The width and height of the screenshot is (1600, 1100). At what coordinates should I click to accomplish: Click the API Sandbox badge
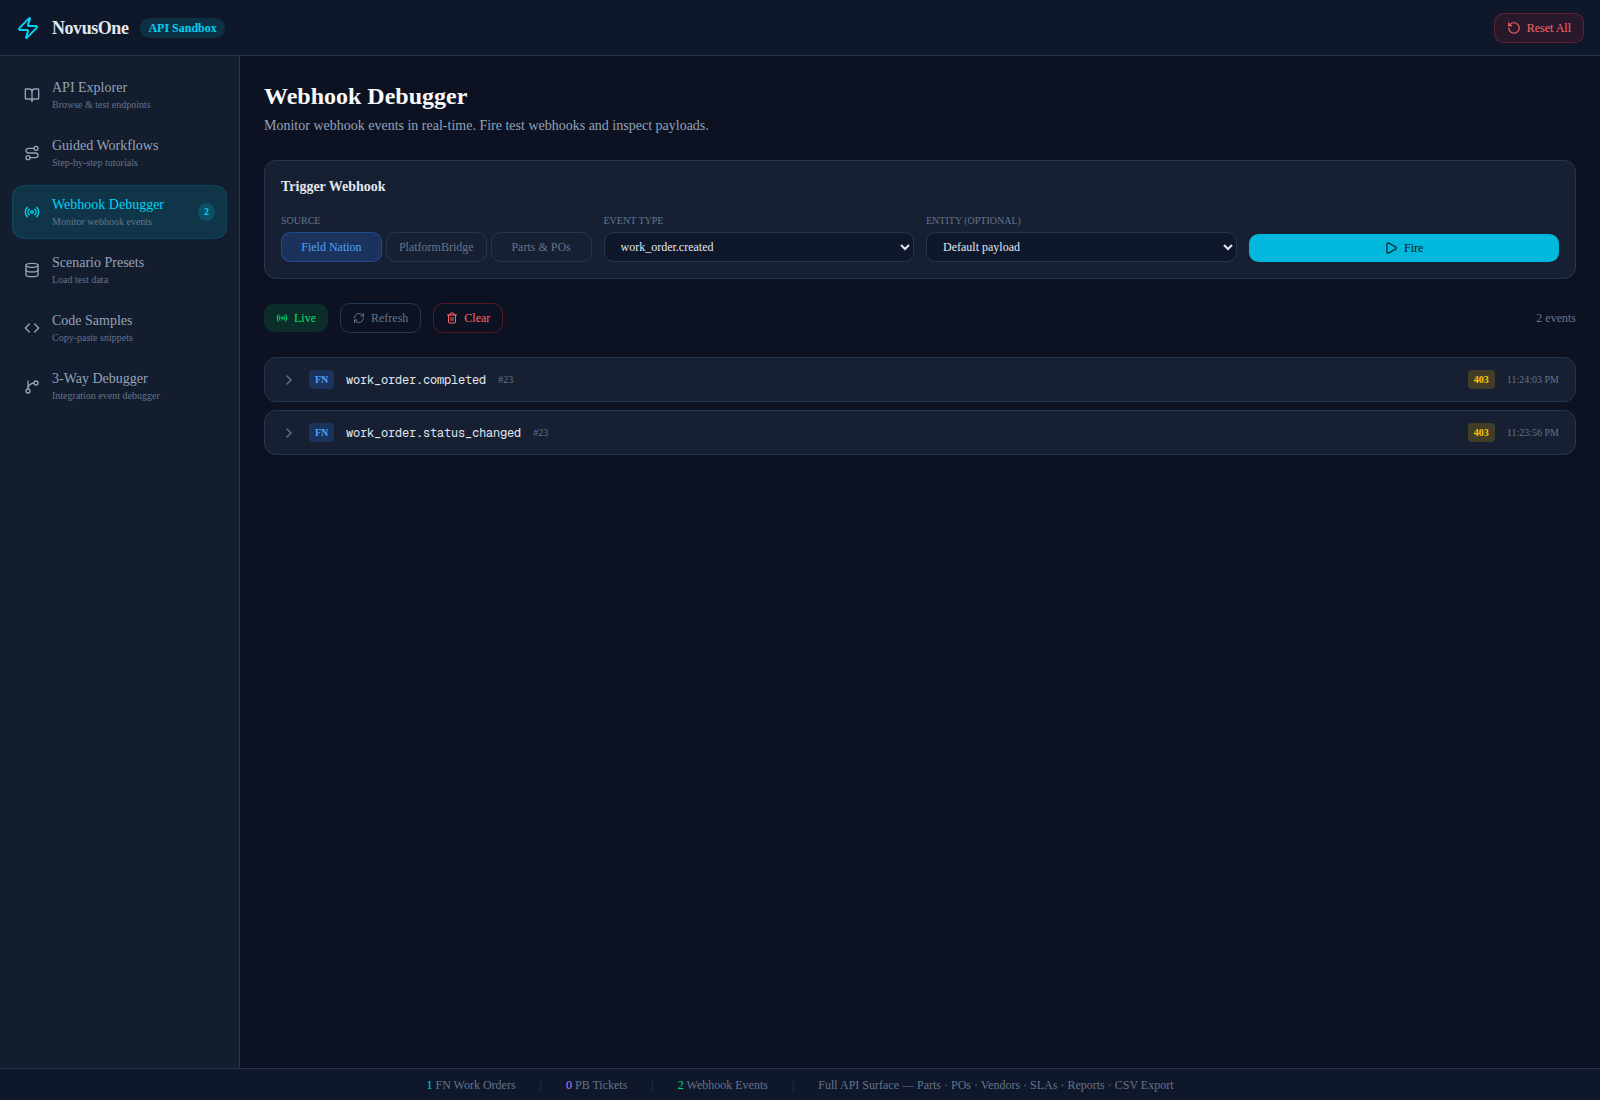tap(182, 28)
